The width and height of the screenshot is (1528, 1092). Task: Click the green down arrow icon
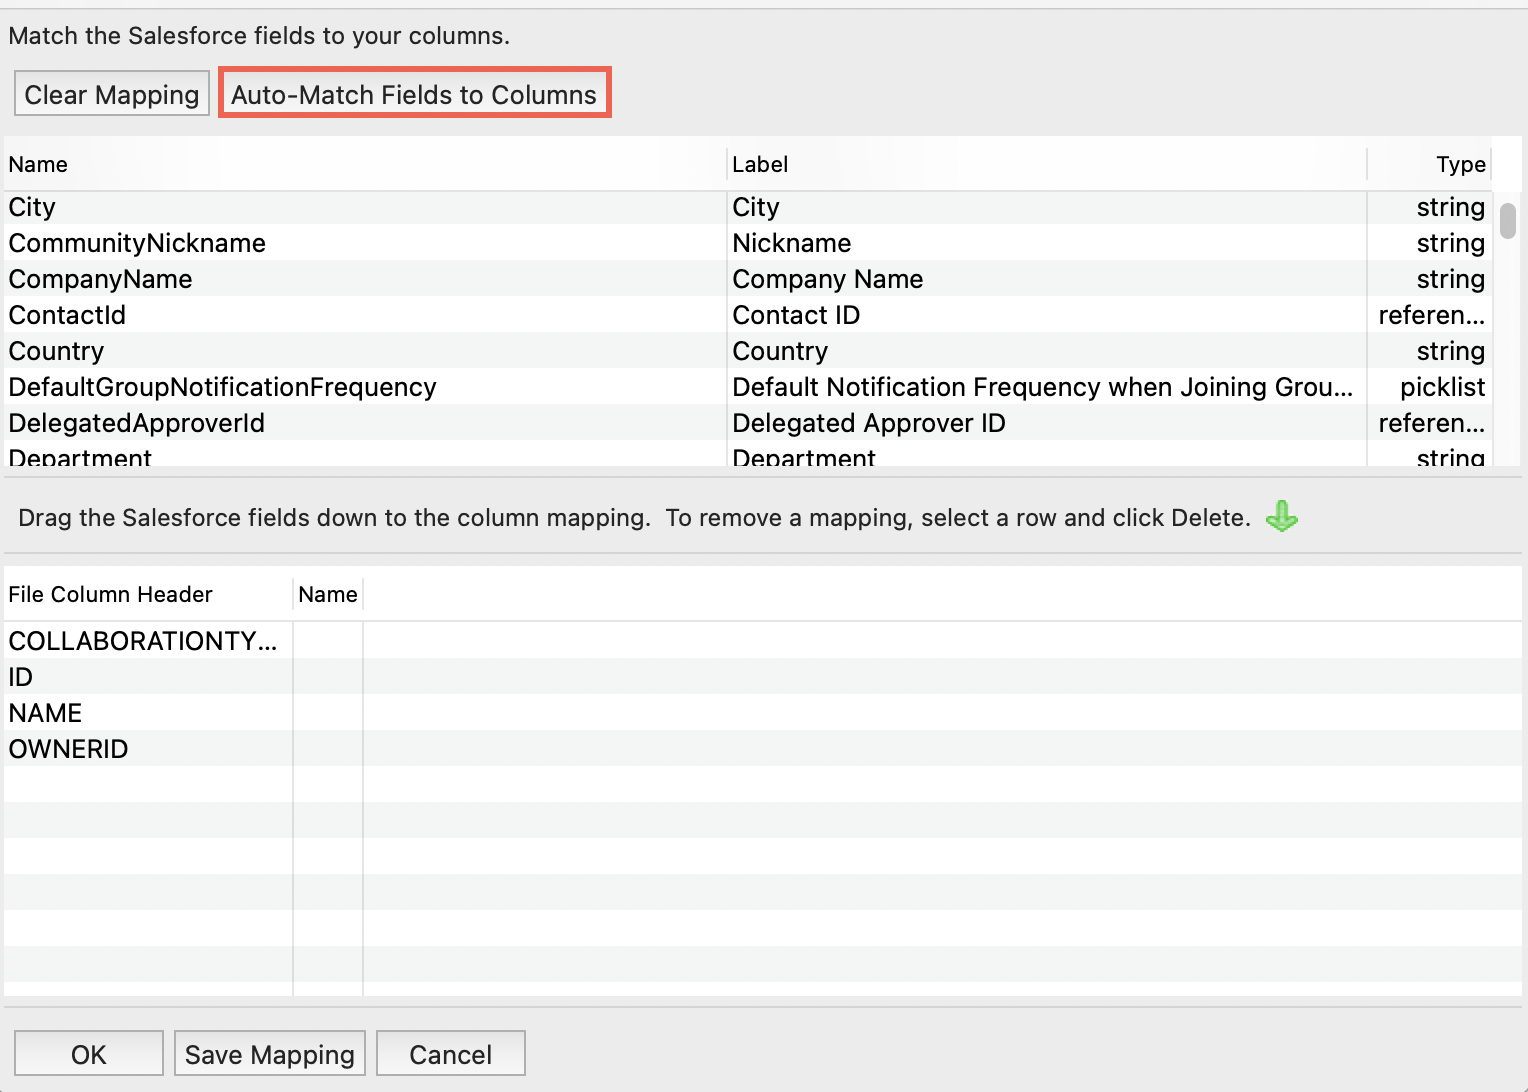[1282, 517]
